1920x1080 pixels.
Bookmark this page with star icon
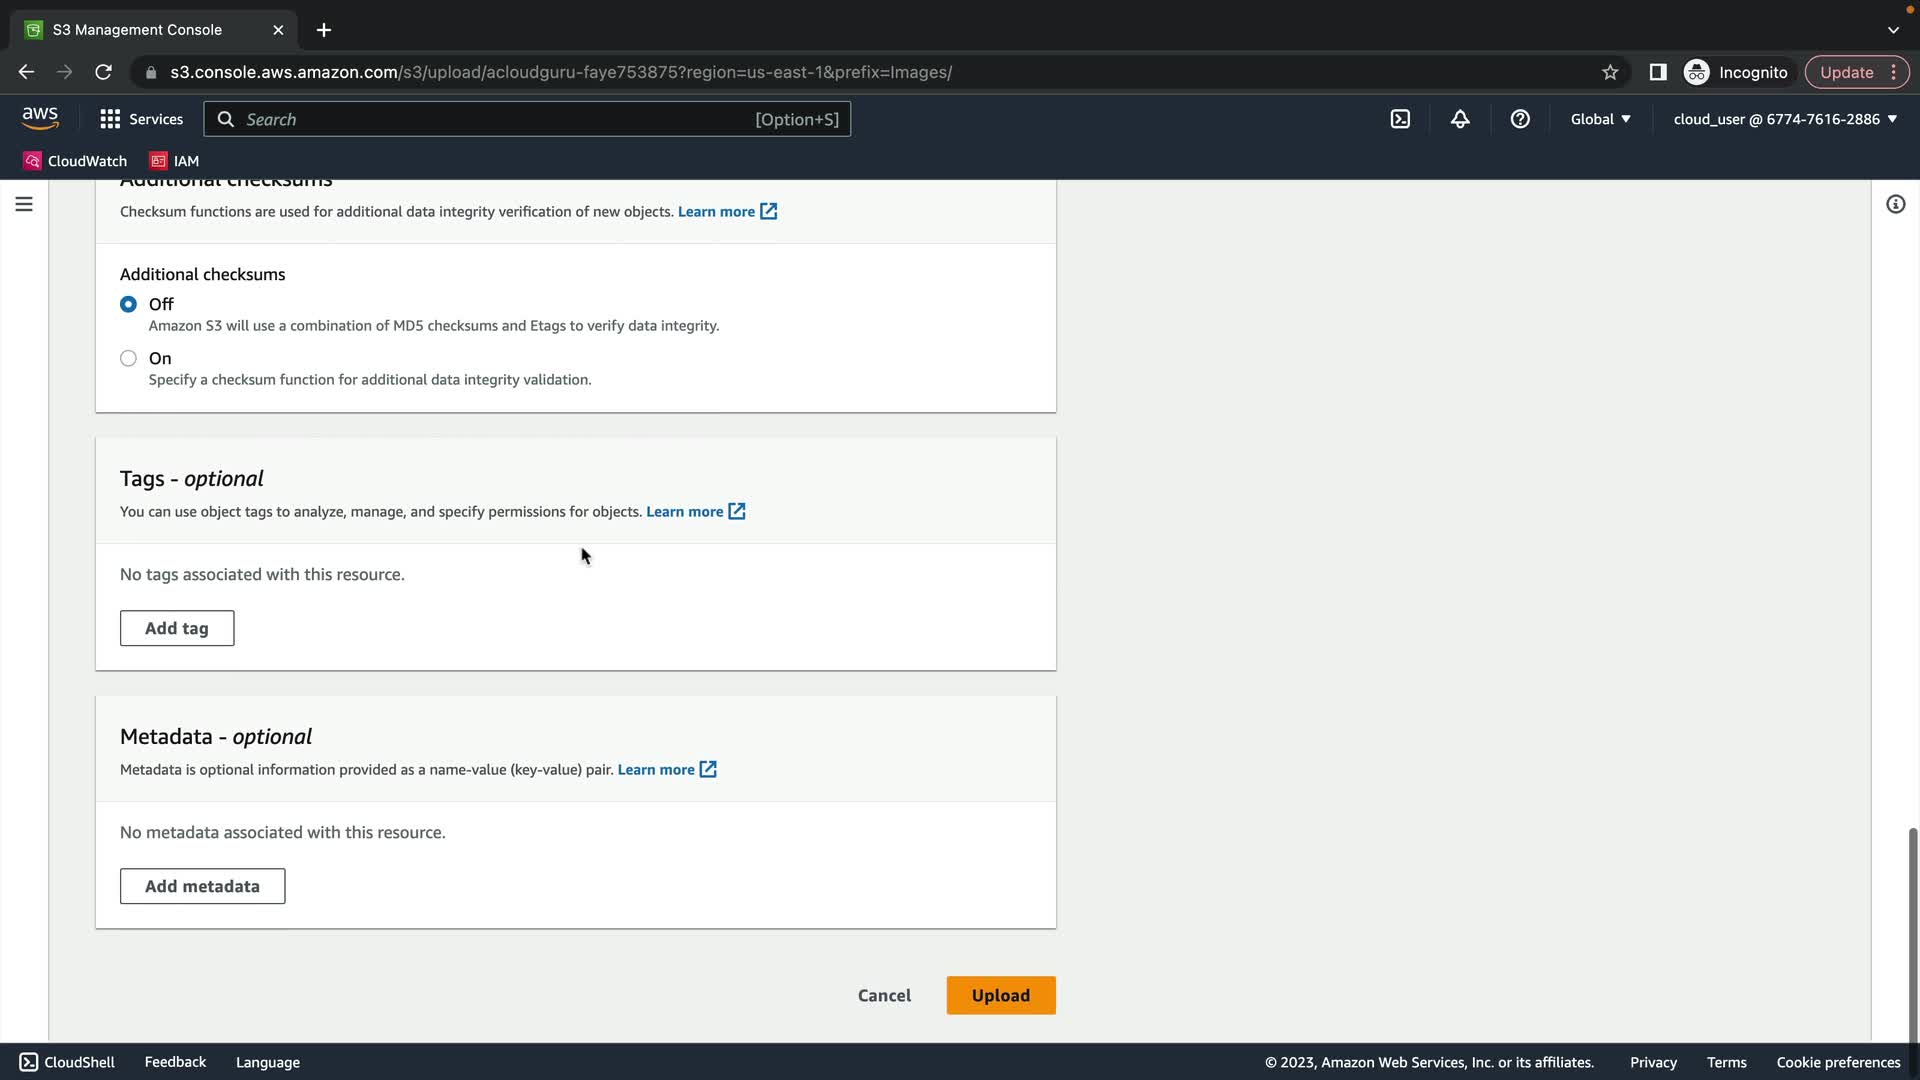pyautogui.click(x=1610, y=72)
